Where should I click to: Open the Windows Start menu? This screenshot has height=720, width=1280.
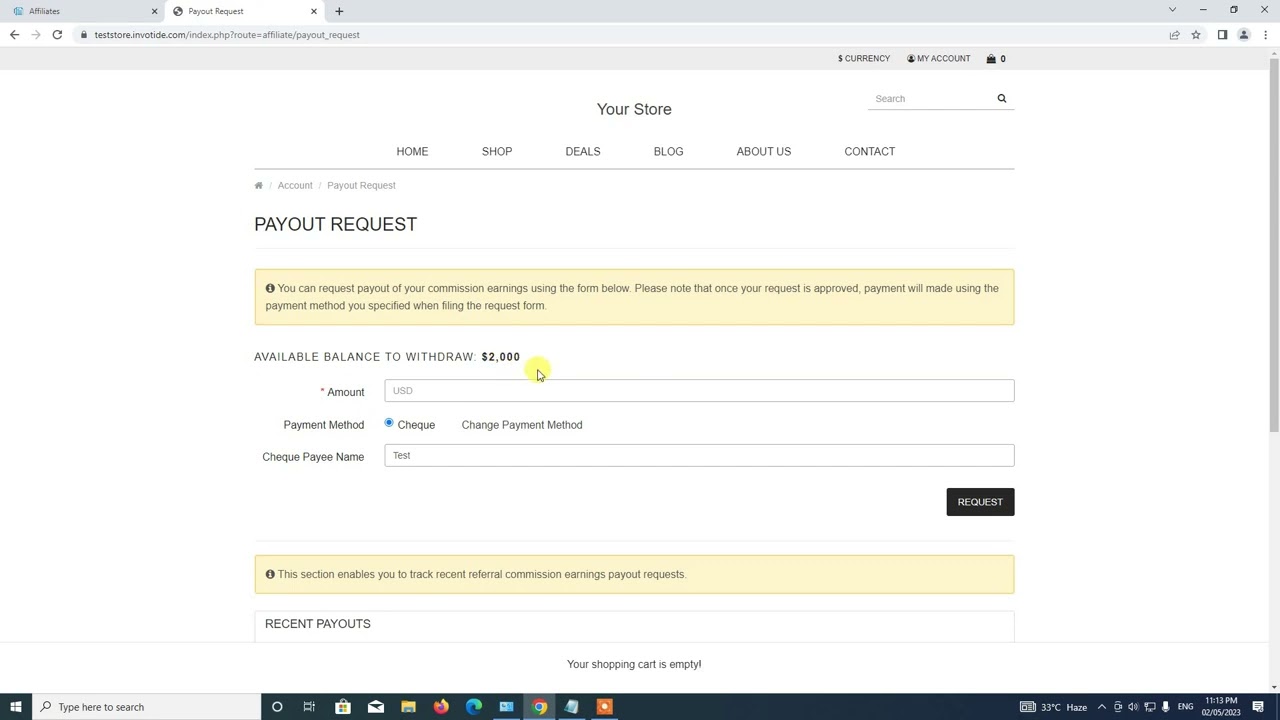(x=15, y=707)
